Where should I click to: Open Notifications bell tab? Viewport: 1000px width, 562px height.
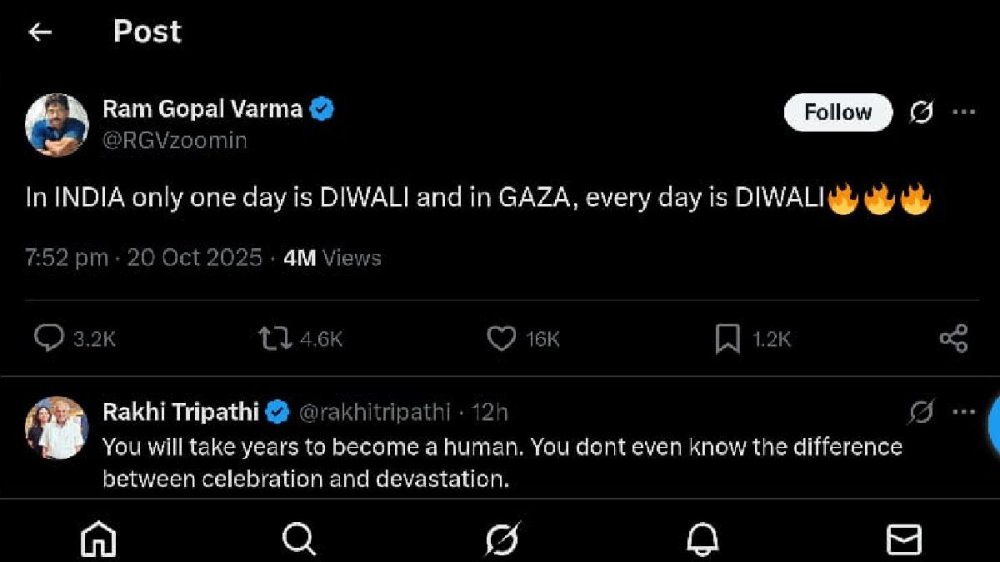[703, 540]
